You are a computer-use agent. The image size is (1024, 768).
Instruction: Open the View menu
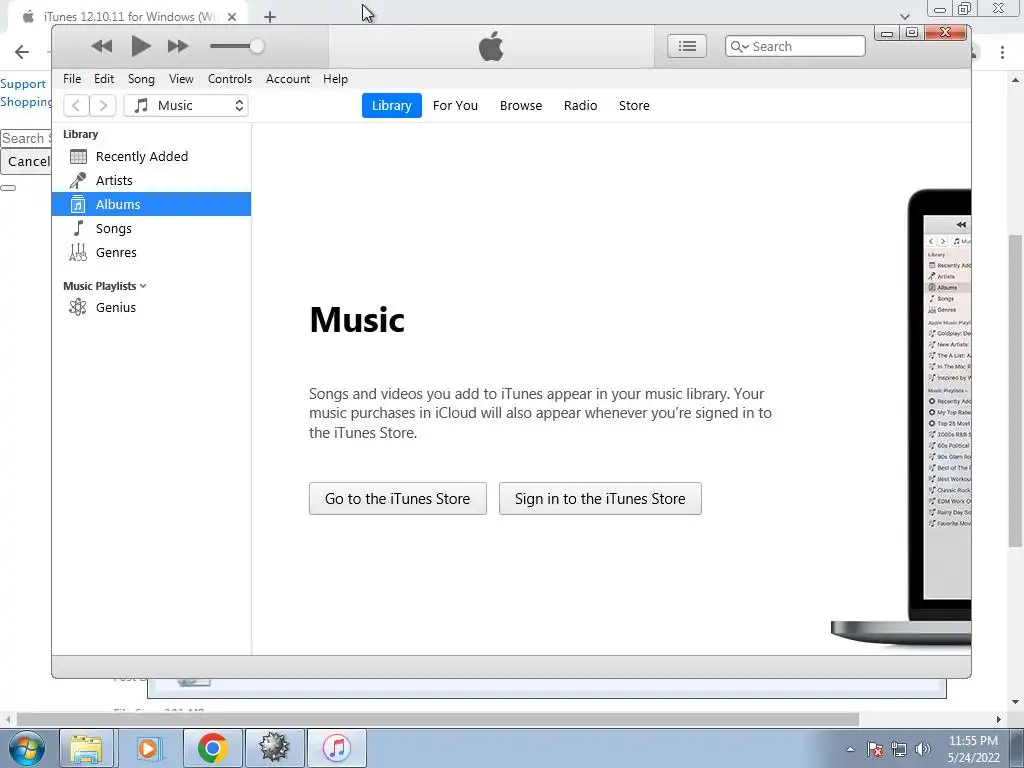pyautogui.click(x=181, y=79)
